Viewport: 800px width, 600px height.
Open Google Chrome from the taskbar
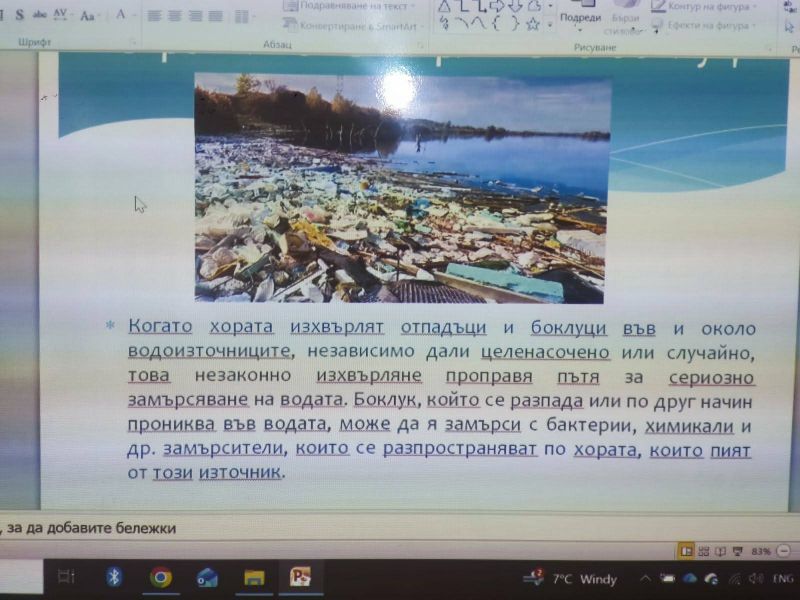click(x=160, y=577)
